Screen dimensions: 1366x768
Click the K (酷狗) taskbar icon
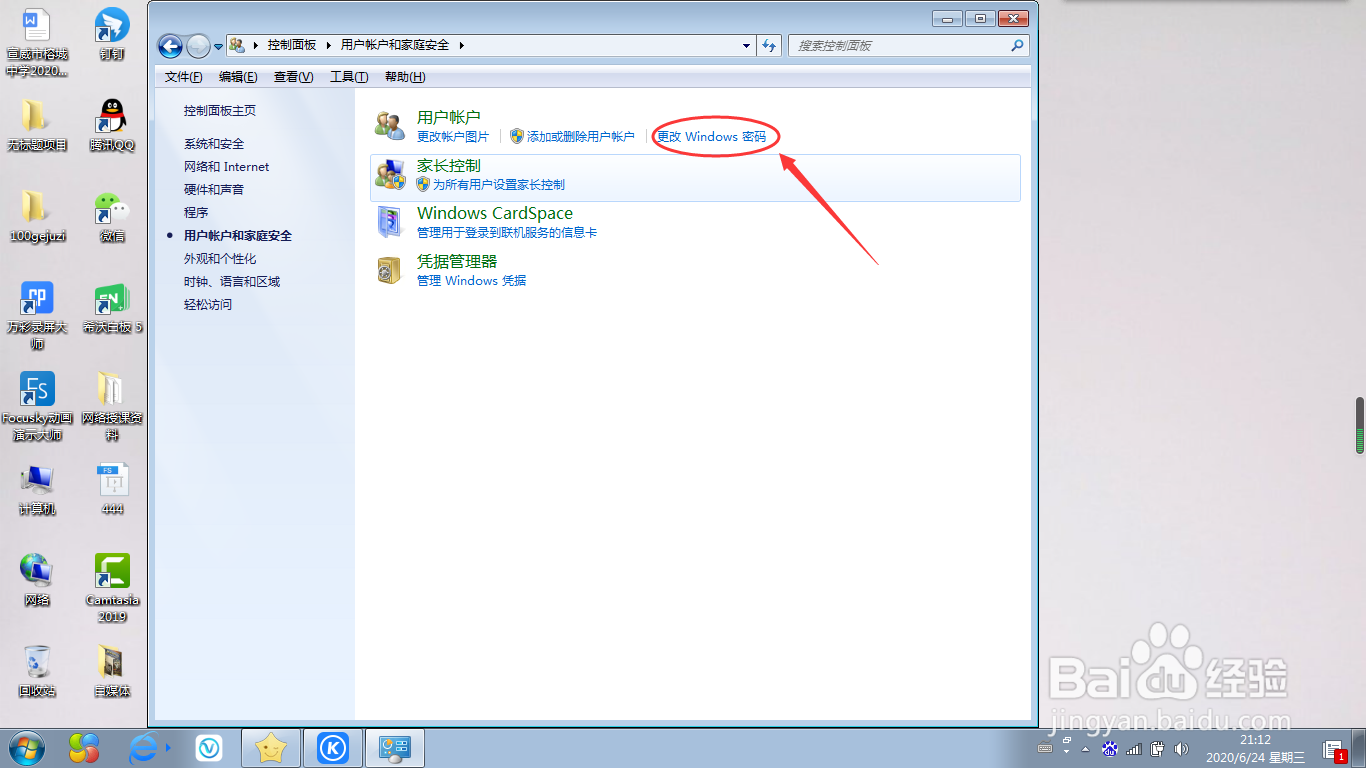(332, 748)
